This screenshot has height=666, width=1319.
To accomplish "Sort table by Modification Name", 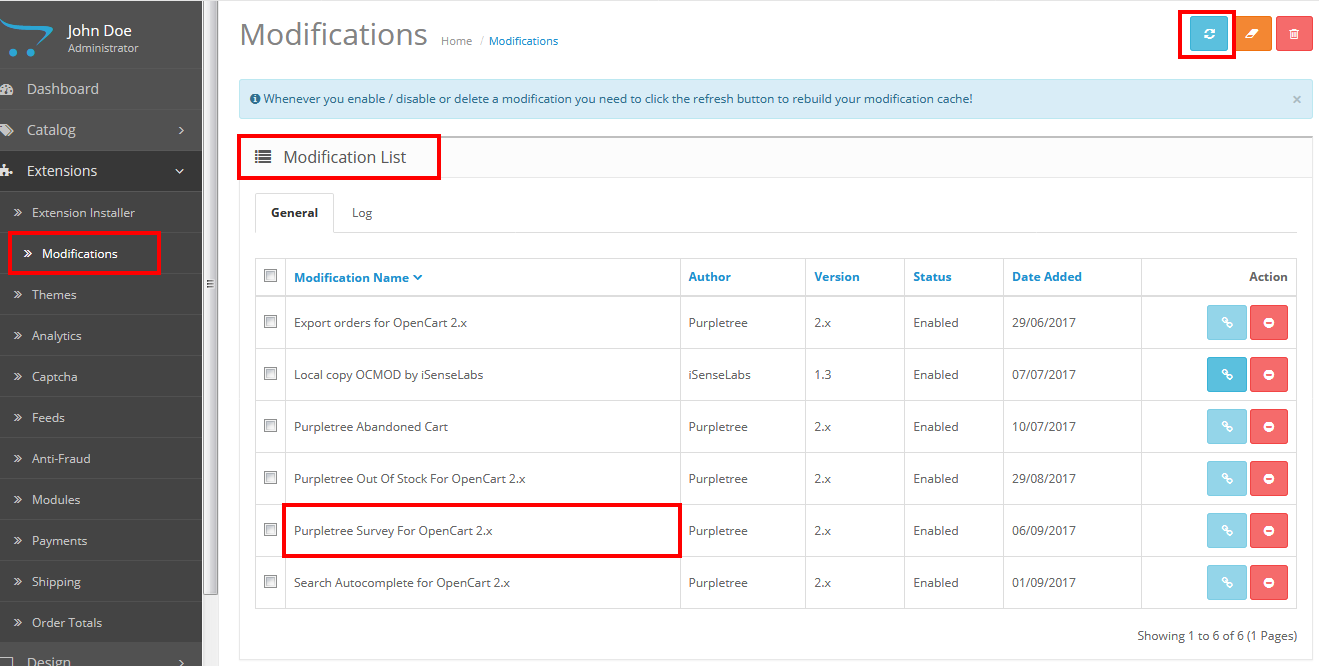I will pos(358,277).
